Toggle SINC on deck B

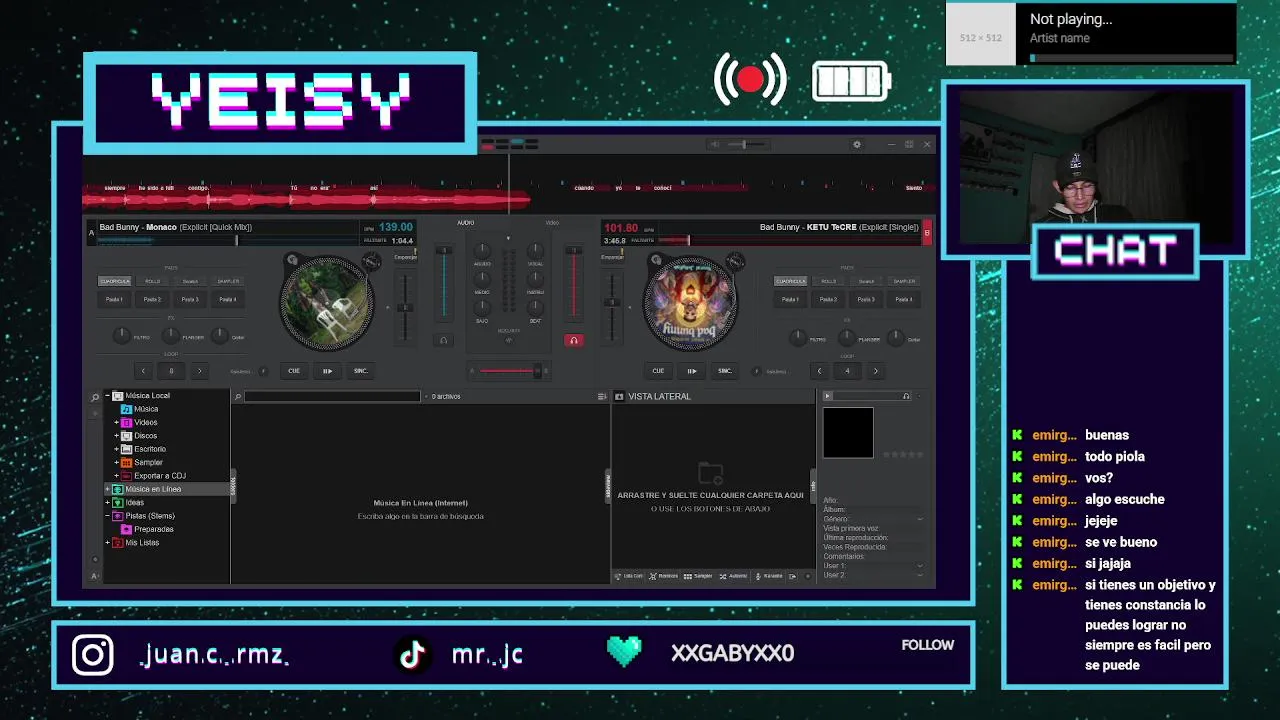coord(725,371)
